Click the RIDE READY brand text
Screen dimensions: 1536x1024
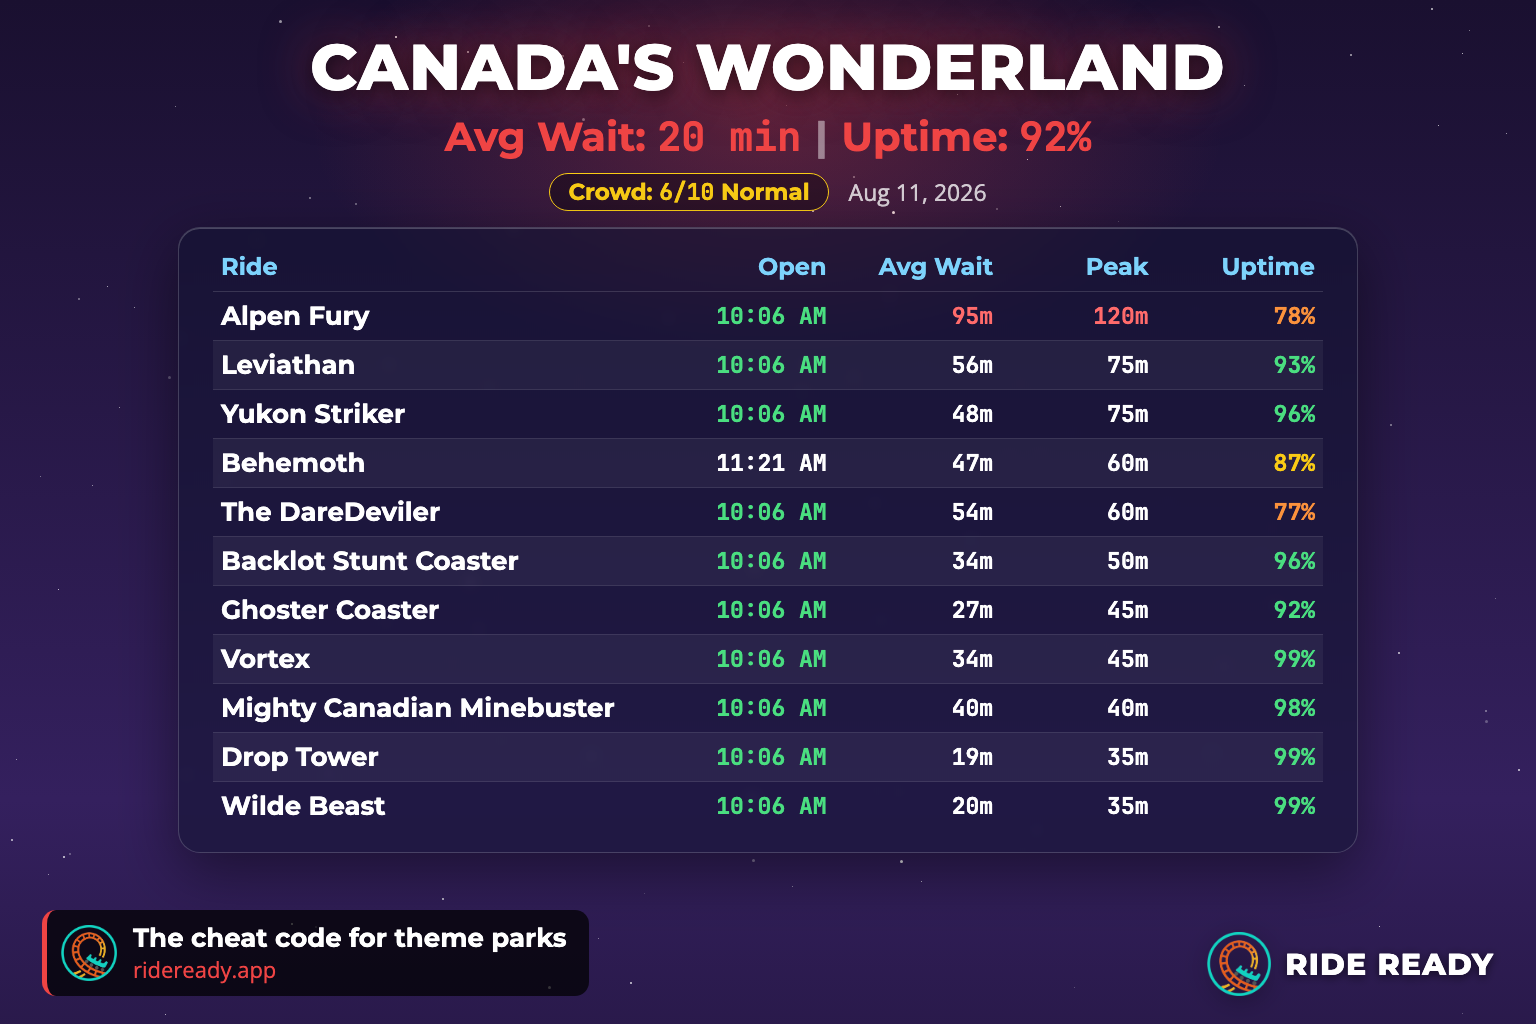[x=1389, y=964]
